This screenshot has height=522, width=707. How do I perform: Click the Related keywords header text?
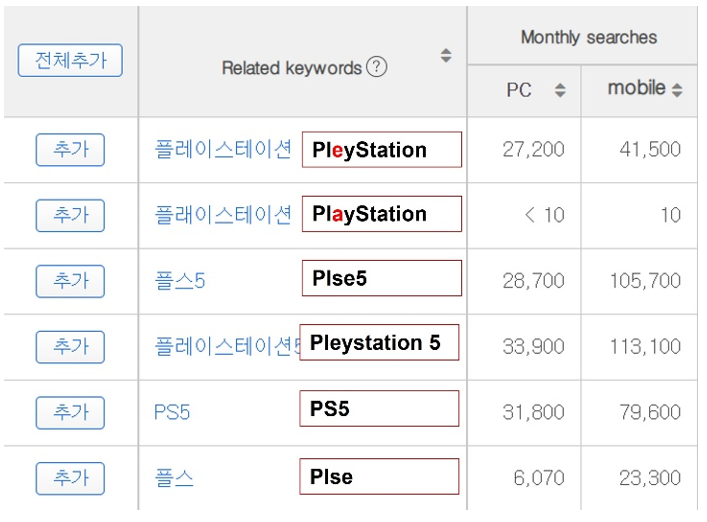click(292, 68)
